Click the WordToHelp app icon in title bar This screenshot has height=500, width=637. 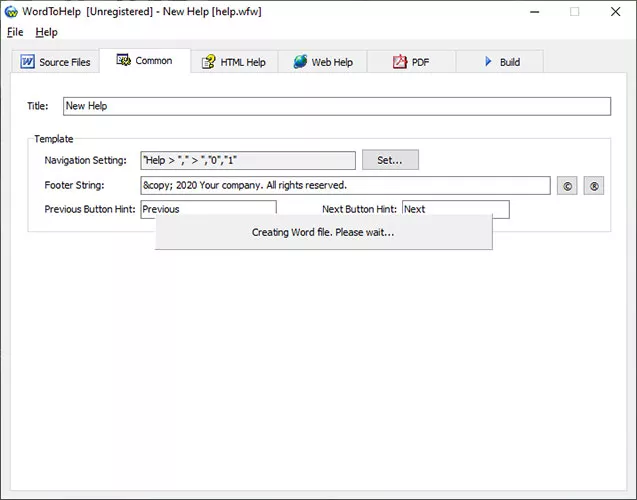[11, 12]
